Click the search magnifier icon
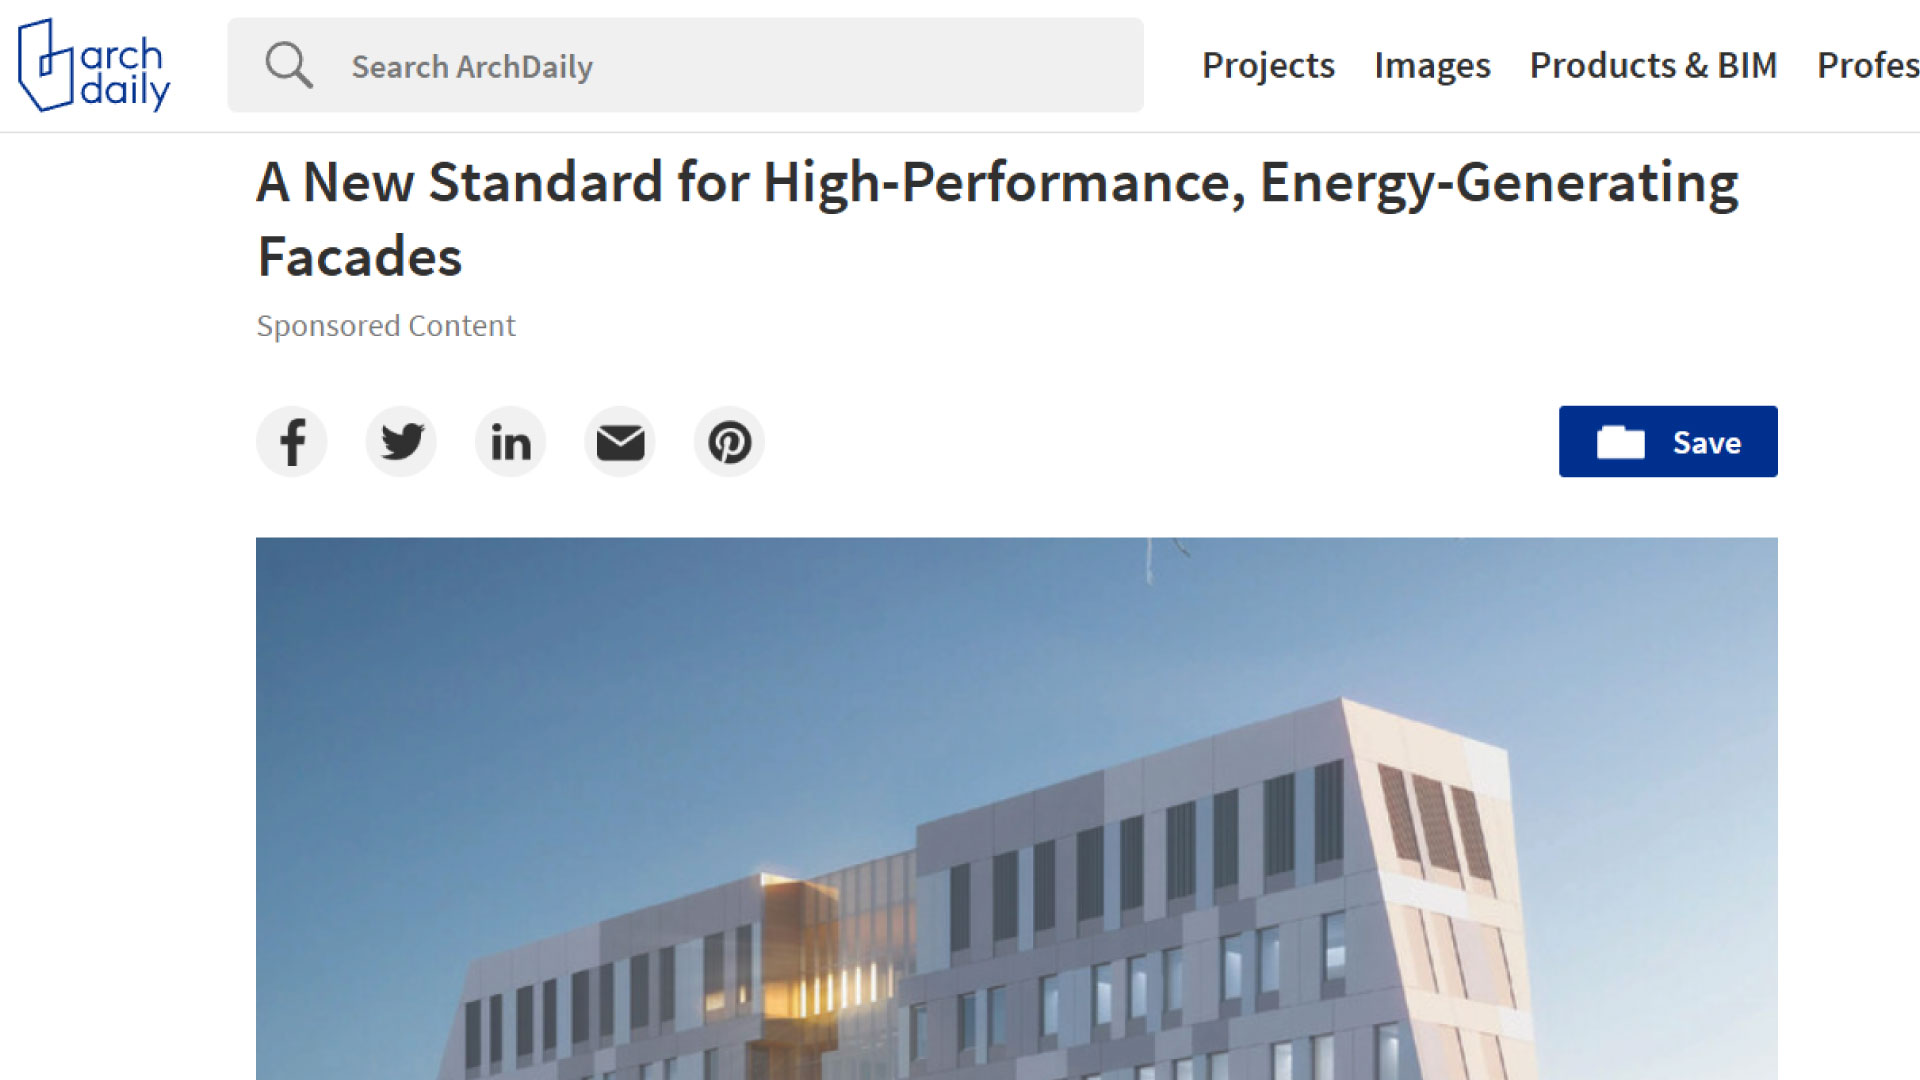The height and width of the screenshot is (1080, 1920). point(288,65)
